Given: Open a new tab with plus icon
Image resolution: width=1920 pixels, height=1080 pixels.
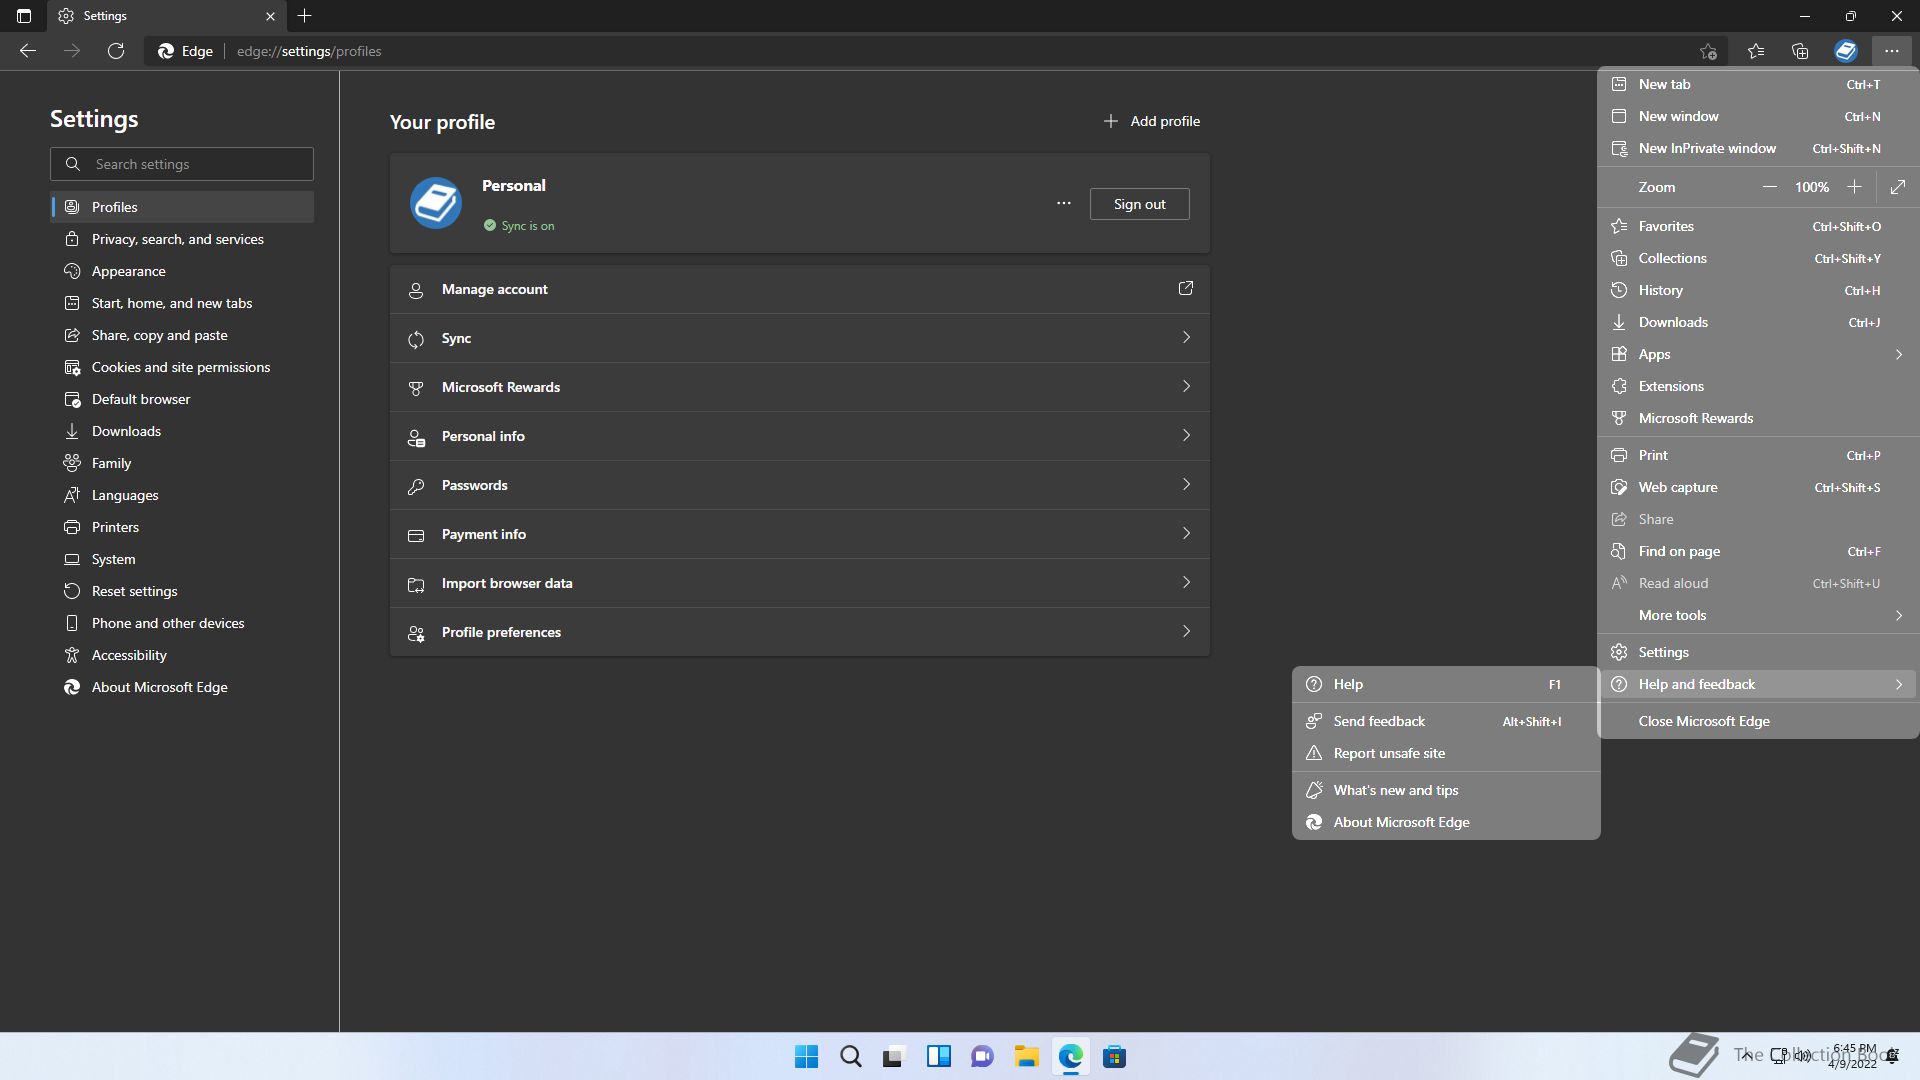Looking at the screenshot, I should pyautogui.click(x=305, y=16).
